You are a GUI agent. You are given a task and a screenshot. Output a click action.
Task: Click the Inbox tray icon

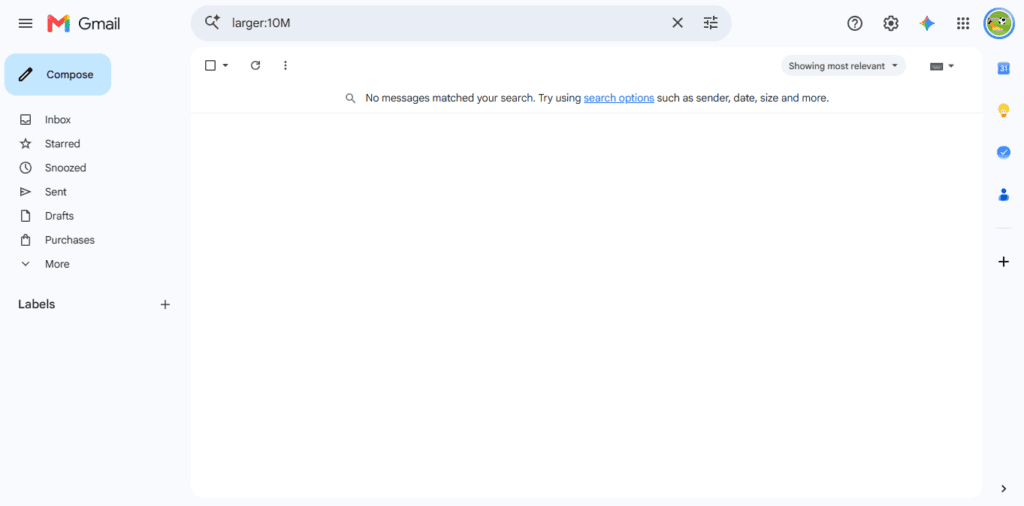click(x=25, y=119)
